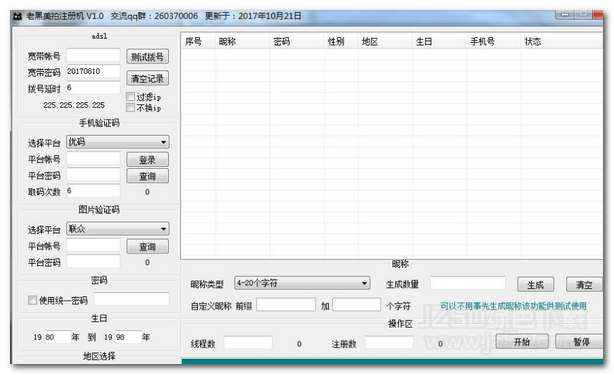Click 查询 button in 手机验证码 section

(x=148, y=176)
